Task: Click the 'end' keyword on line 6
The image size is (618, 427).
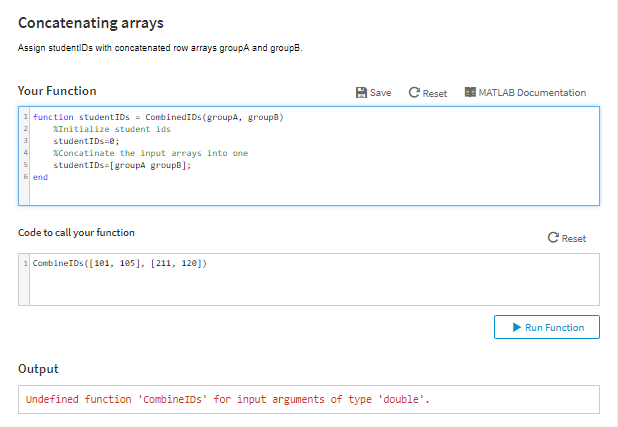Action: [40, 177]
